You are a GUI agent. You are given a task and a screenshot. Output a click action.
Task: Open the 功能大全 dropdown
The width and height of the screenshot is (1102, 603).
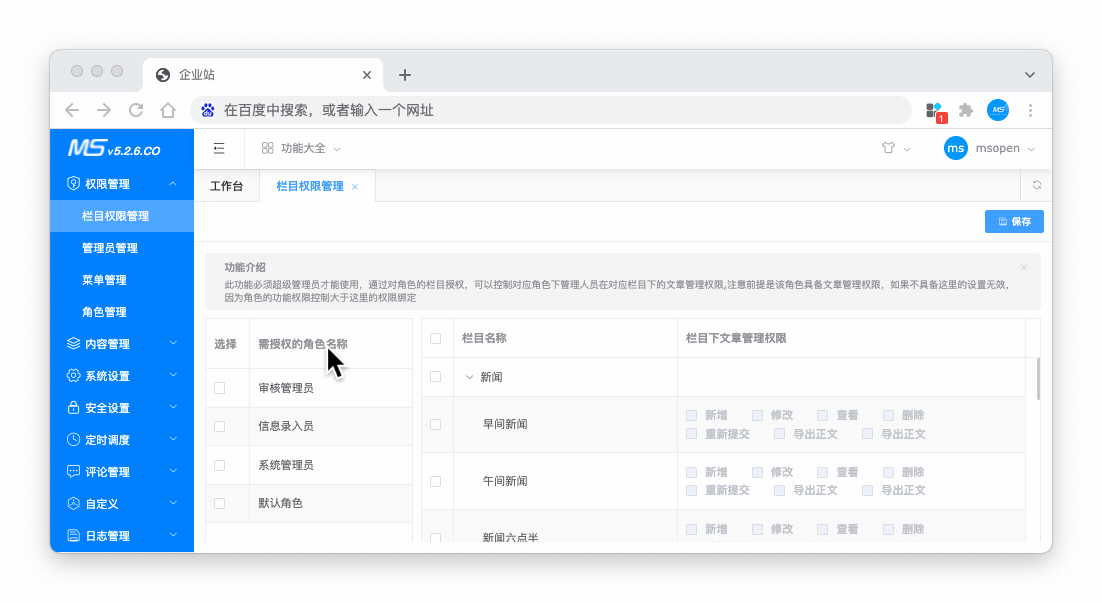[302, 148]
